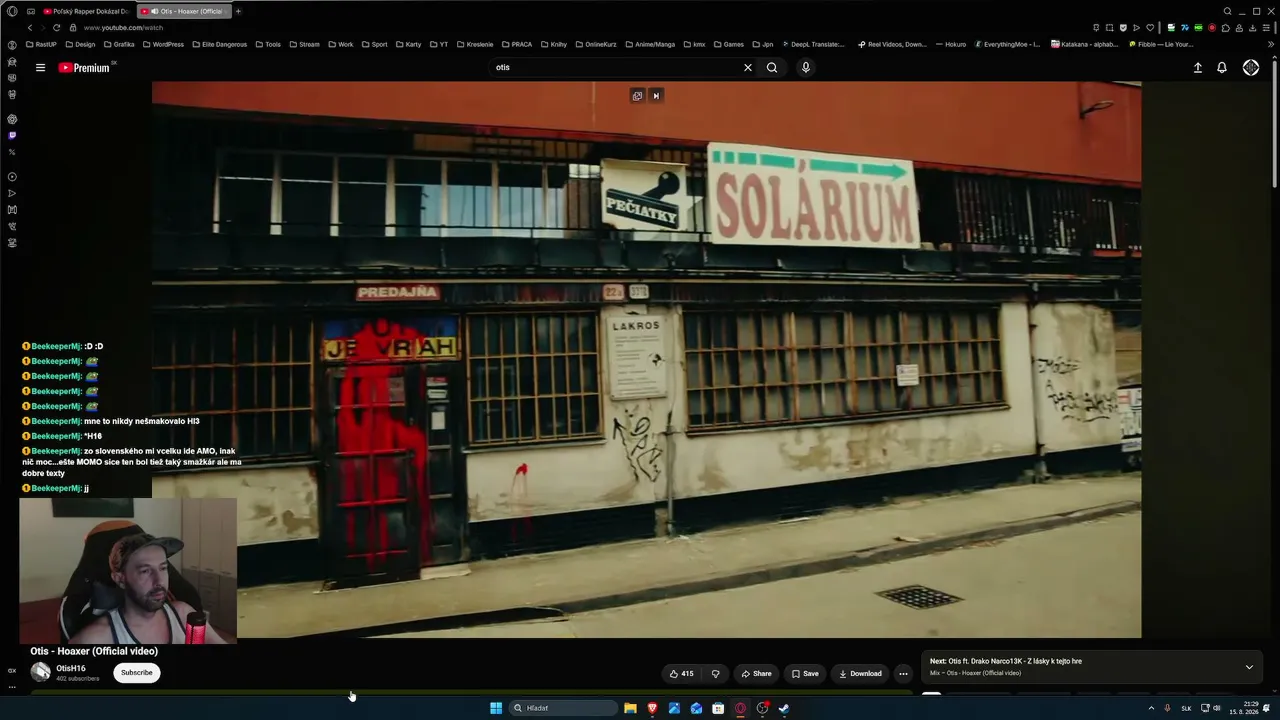Launch Brave browser from the taskbar
Image resolution: width=1280 pixels, height=720 pixels.
[x=652, y=708]
